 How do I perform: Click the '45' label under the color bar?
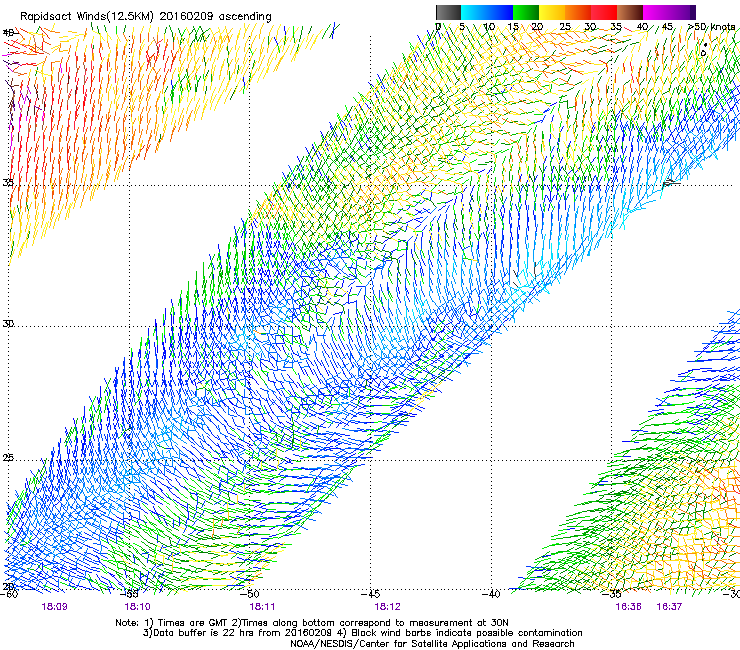667,27
